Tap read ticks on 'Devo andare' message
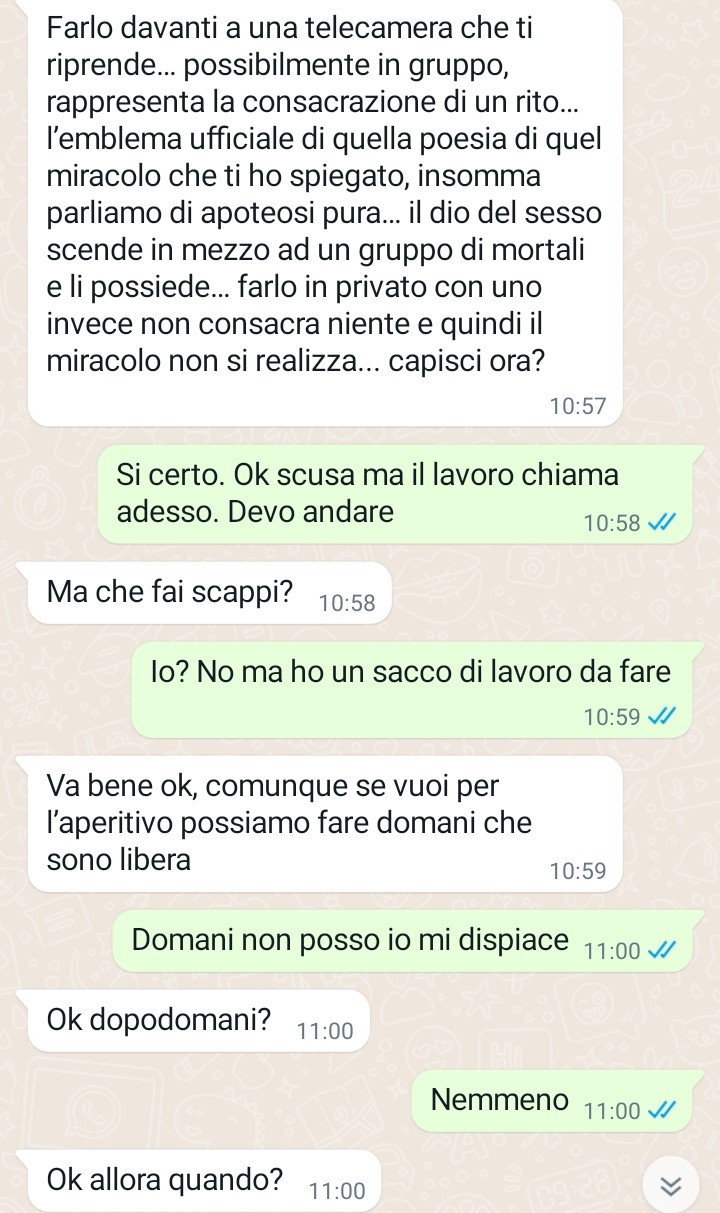 (x=663, y=521)
